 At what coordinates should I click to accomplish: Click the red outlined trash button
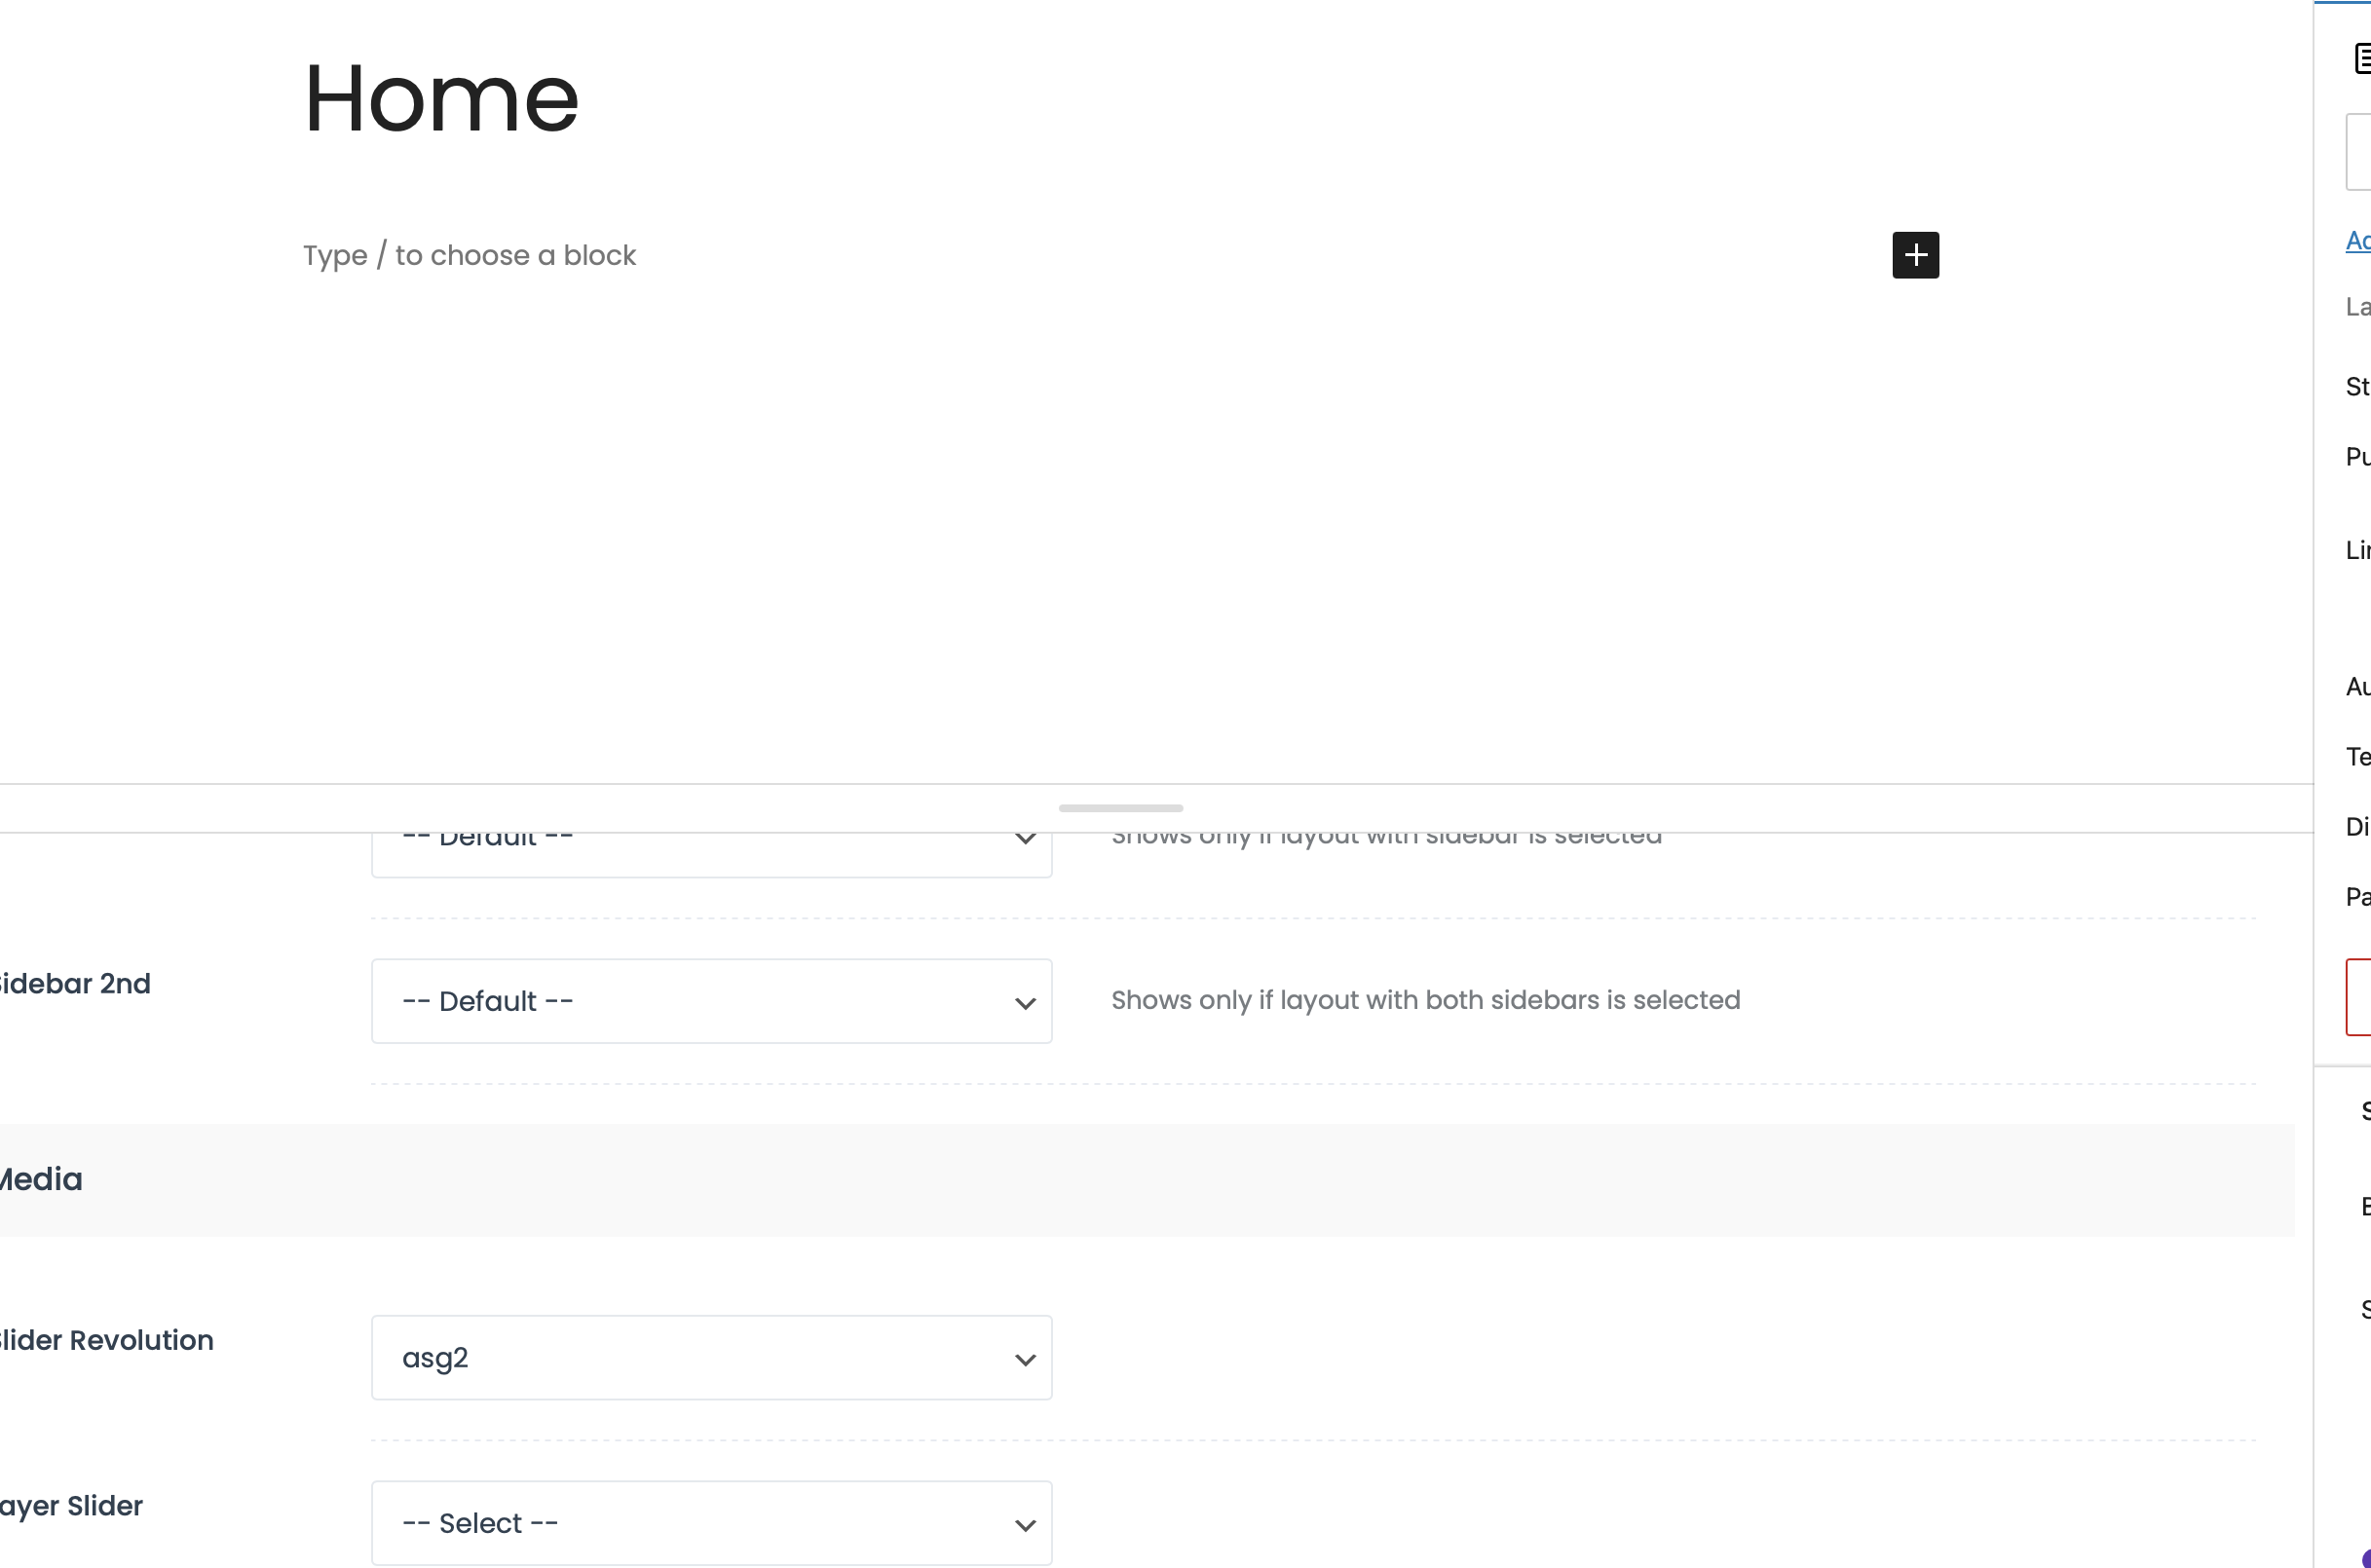pos(2359,997)
